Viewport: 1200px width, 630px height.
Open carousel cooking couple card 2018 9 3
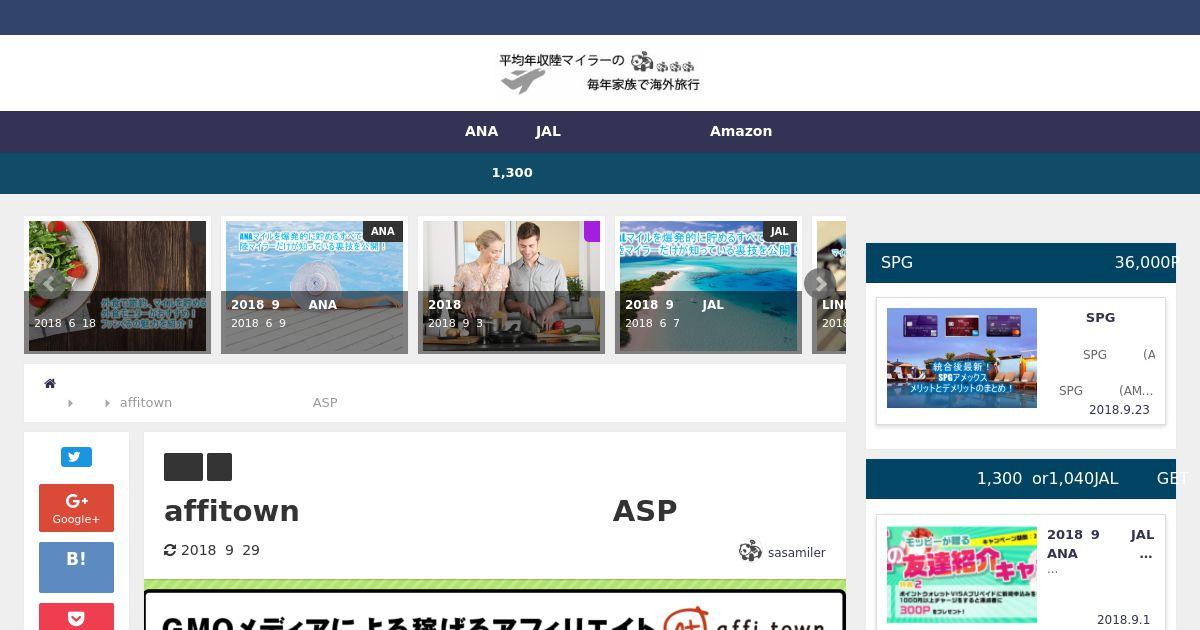point(511,286)
